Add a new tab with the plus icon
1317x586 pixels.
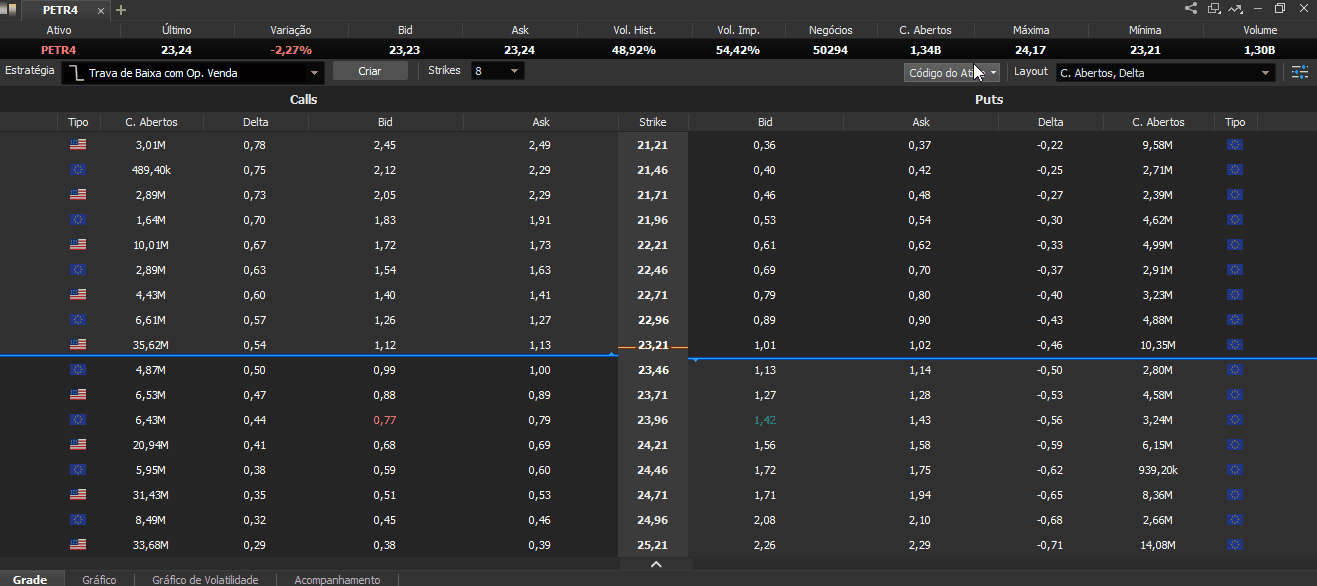[x=121, y=10]
